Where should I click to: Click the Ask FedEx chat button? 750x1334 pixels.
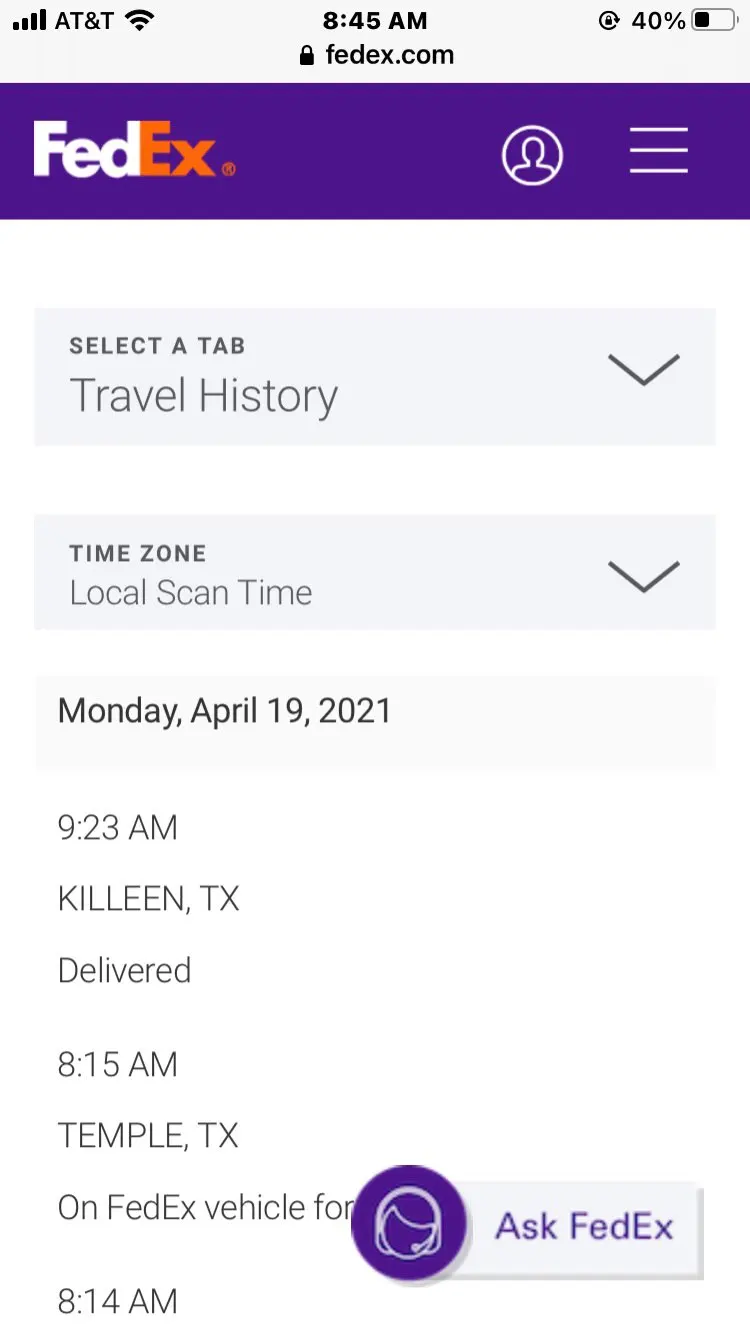pos(585,1226)
